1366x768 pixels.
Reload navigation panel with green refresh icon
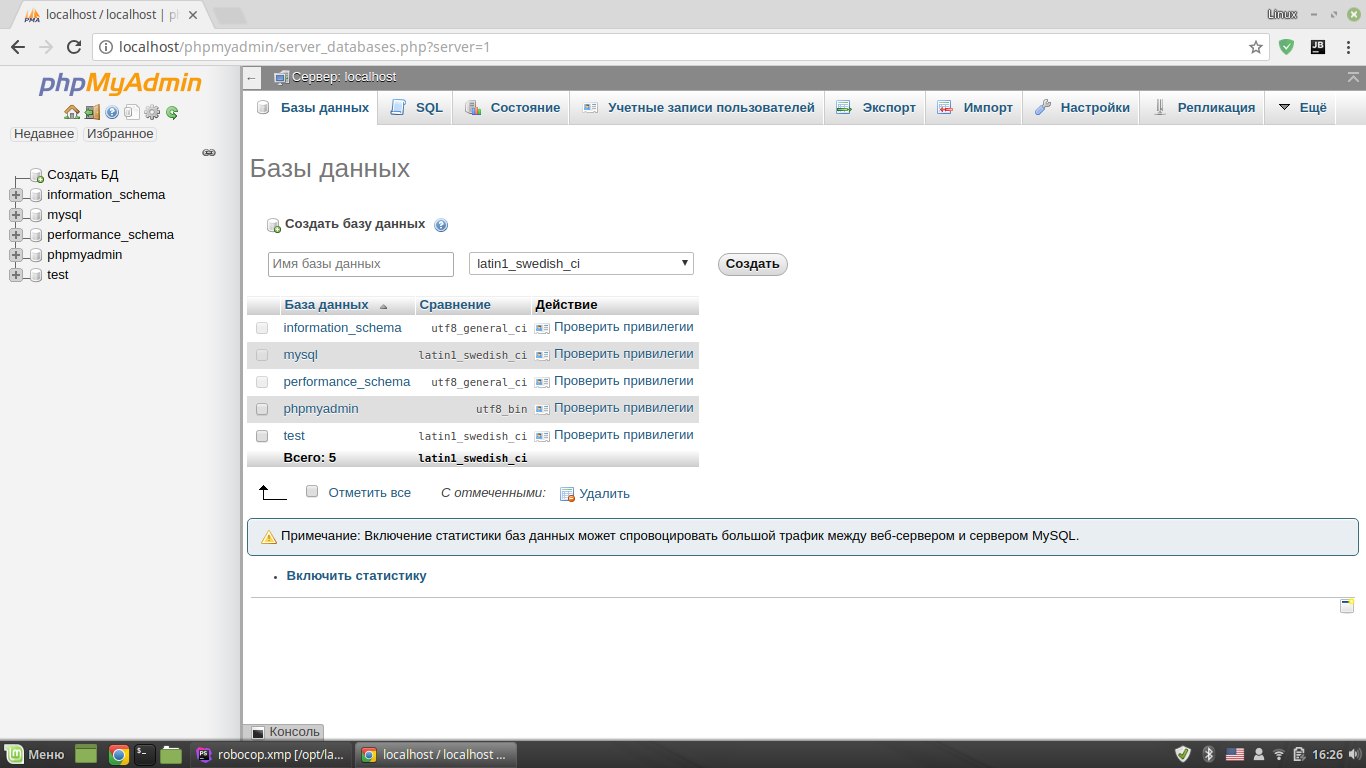point(172,112)
